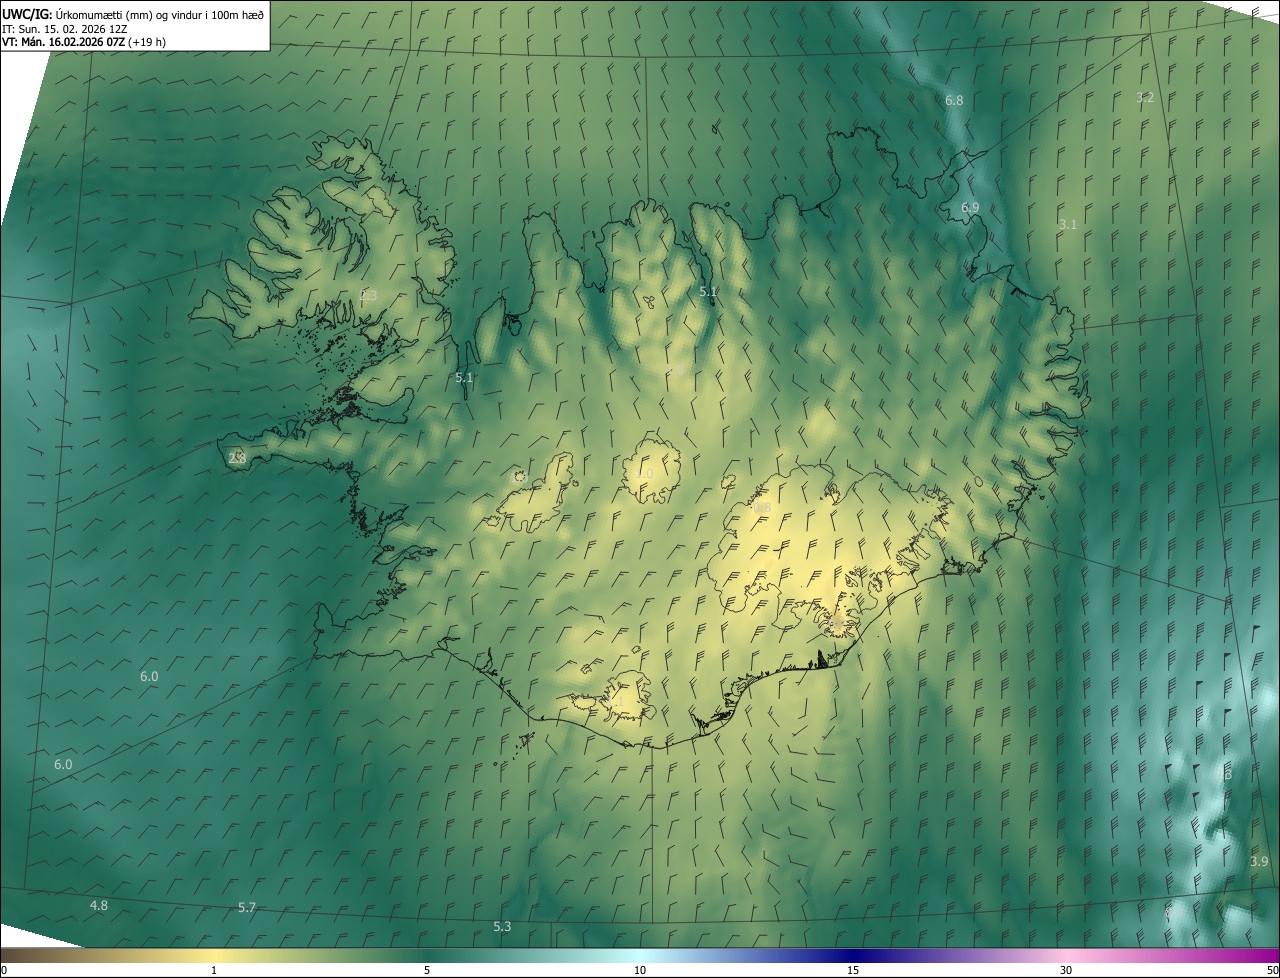
Task: Click the '2.8' value label on the map
Action: point(237,458)
